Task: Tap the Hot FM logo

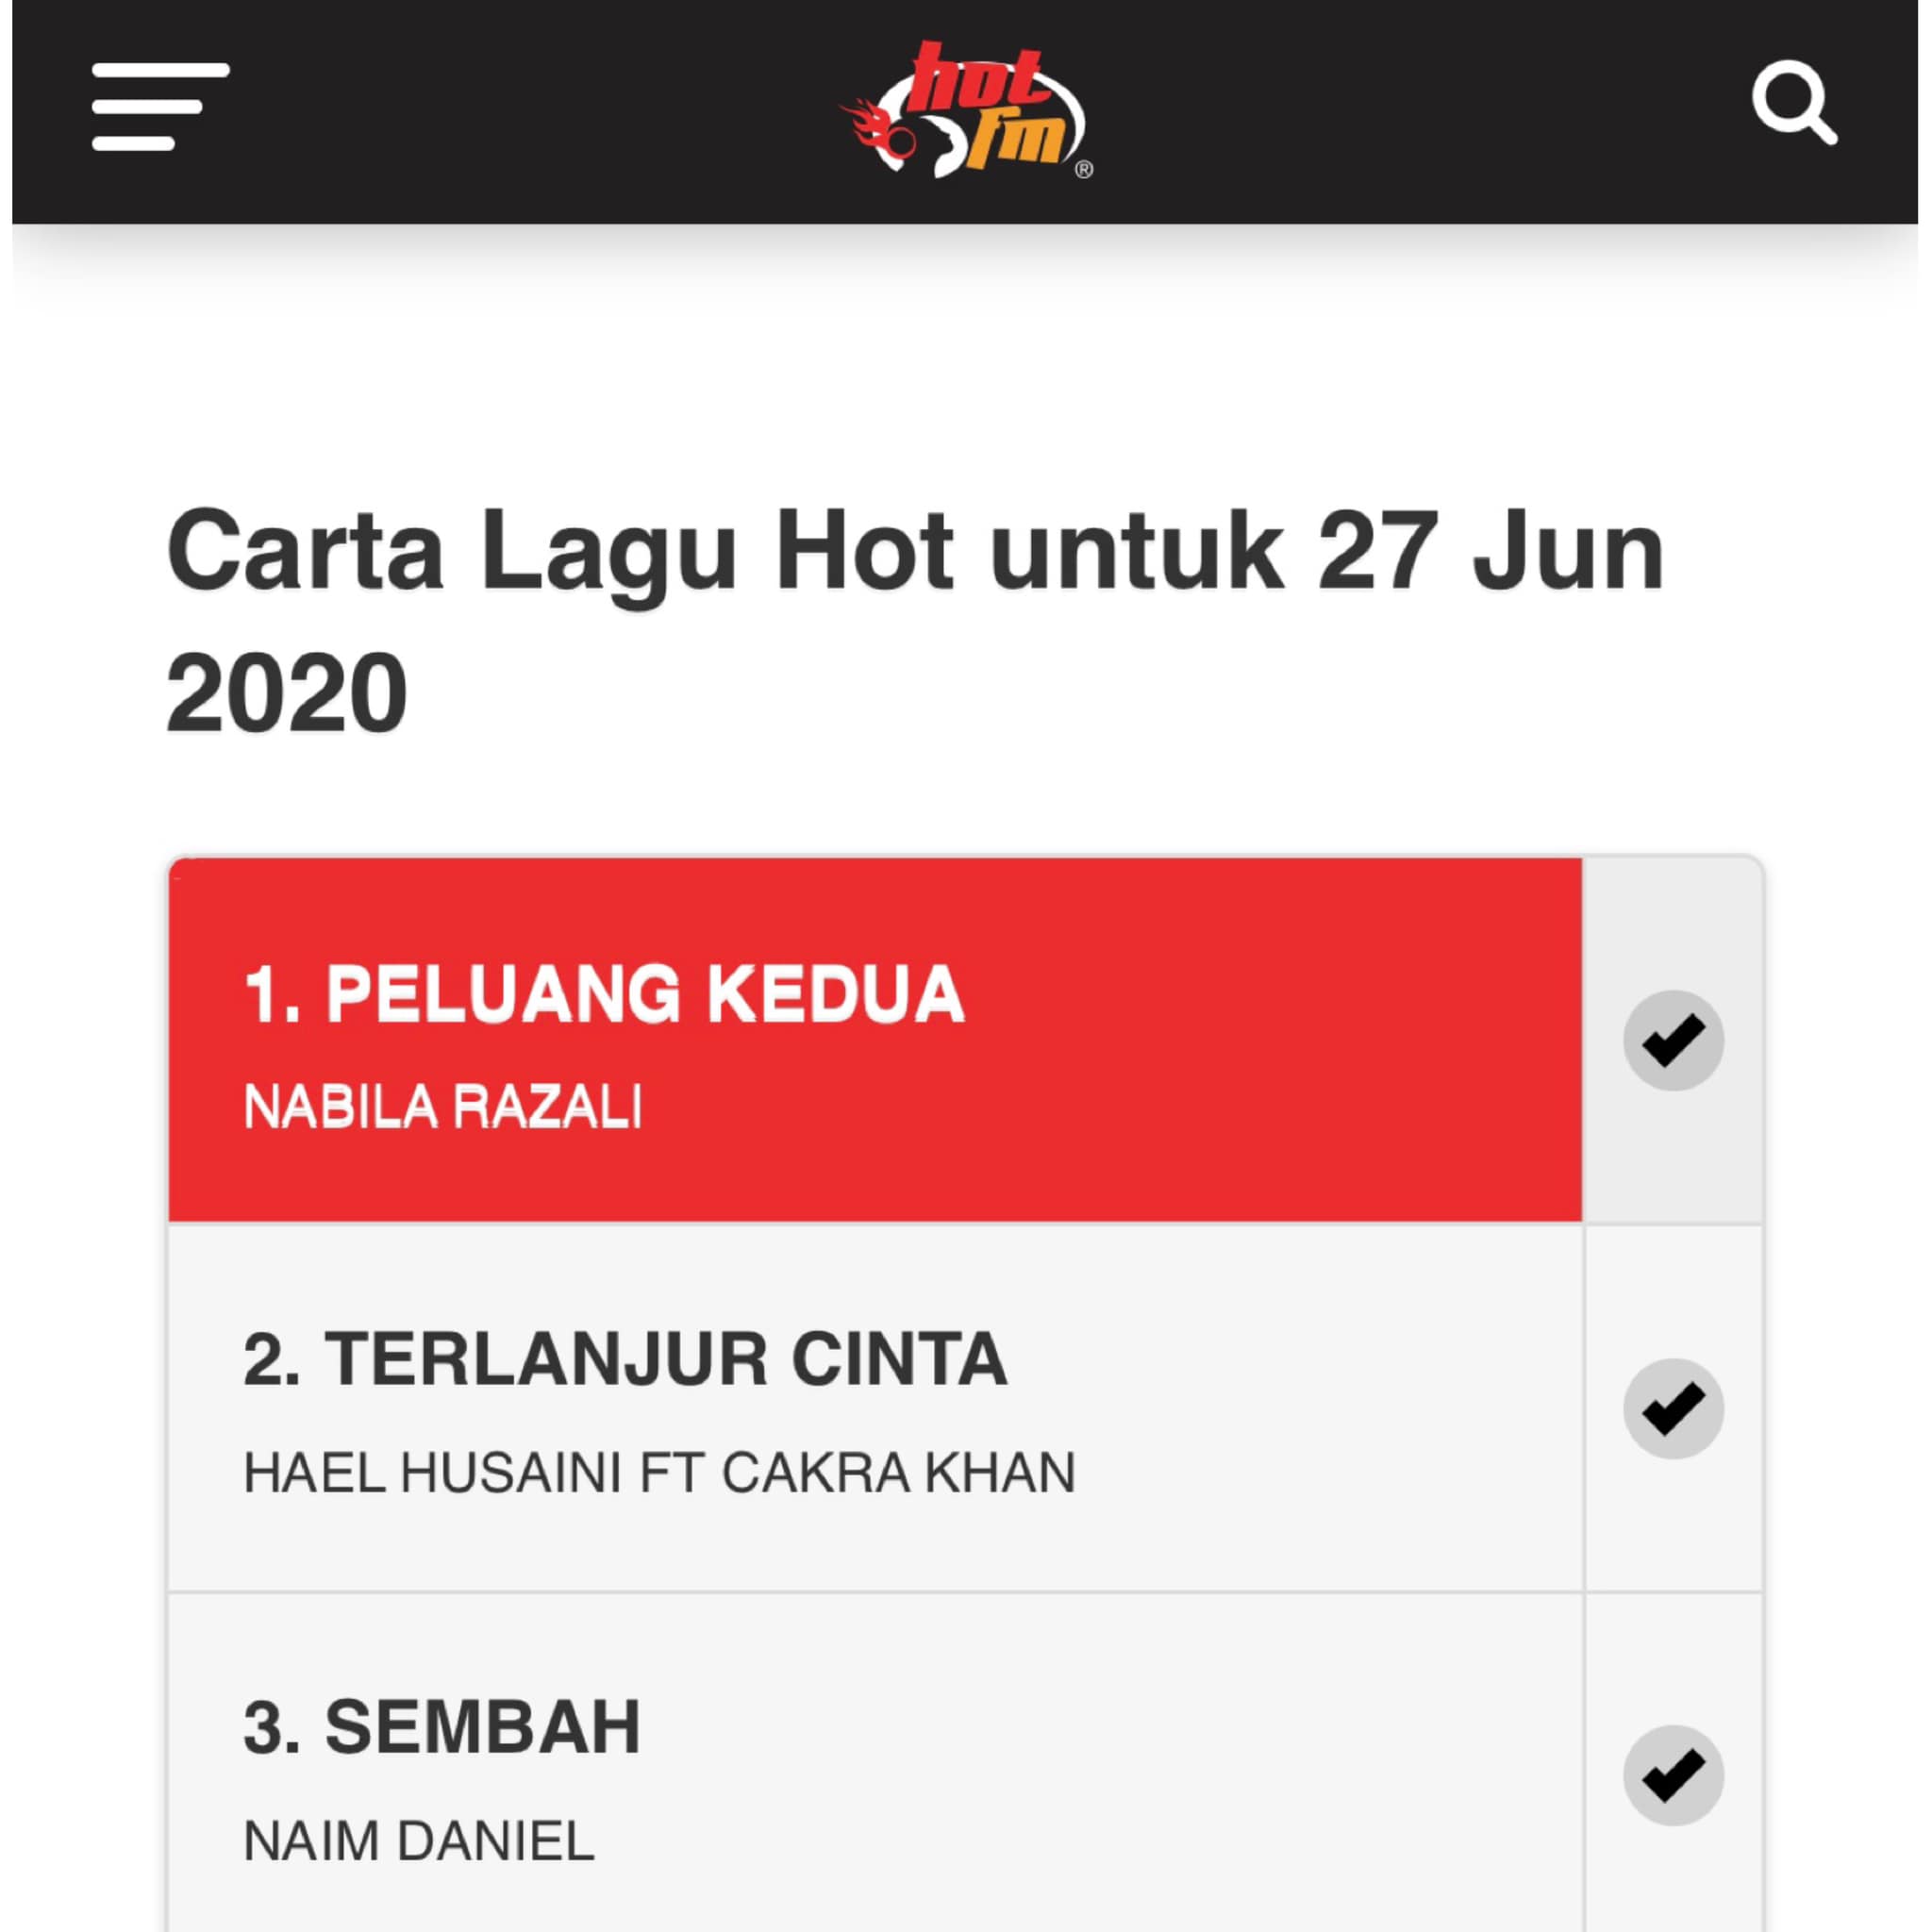Action: coord(966,110)
